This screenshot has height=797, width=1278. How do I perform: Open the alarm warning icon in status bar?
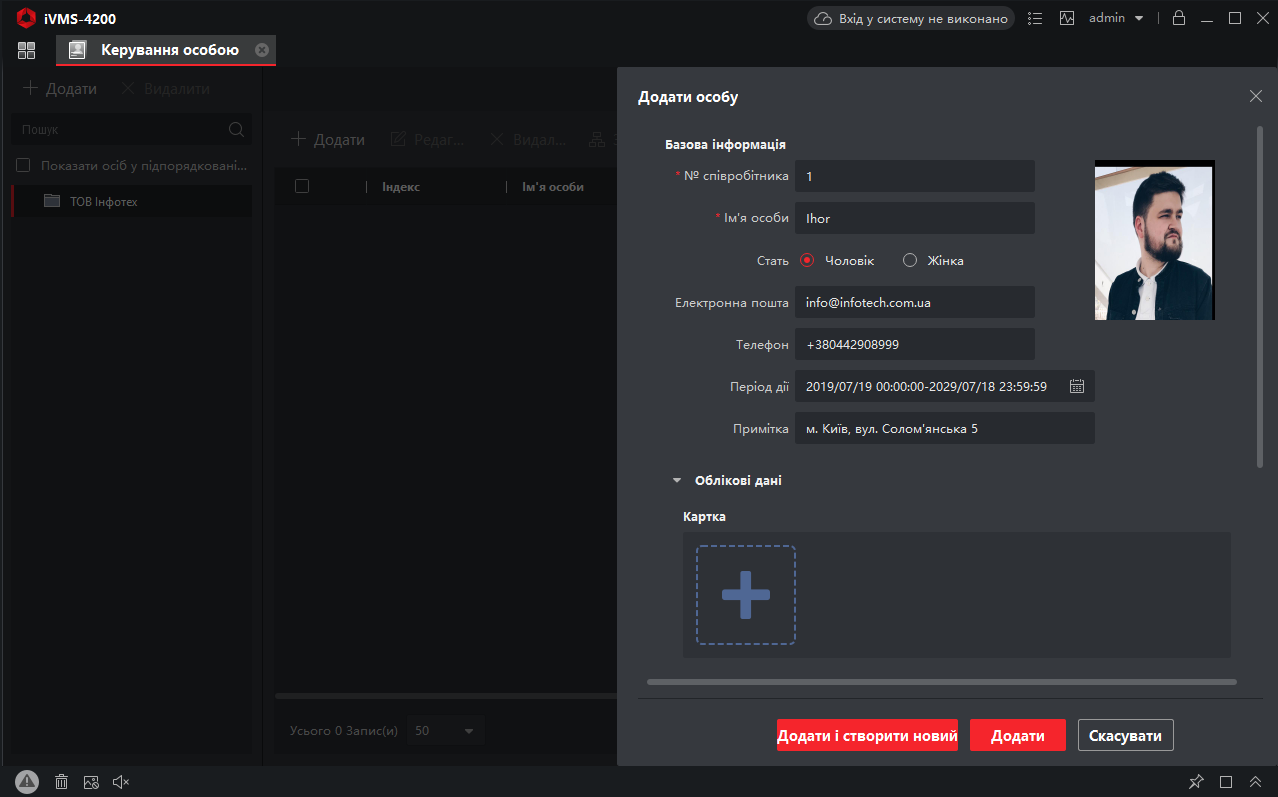27,782
